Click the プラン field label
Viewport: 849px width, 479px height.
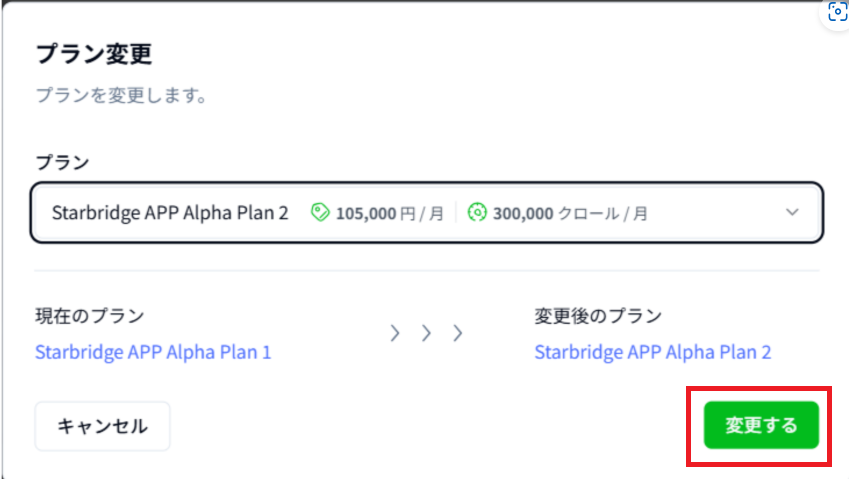tap(62, 161)
